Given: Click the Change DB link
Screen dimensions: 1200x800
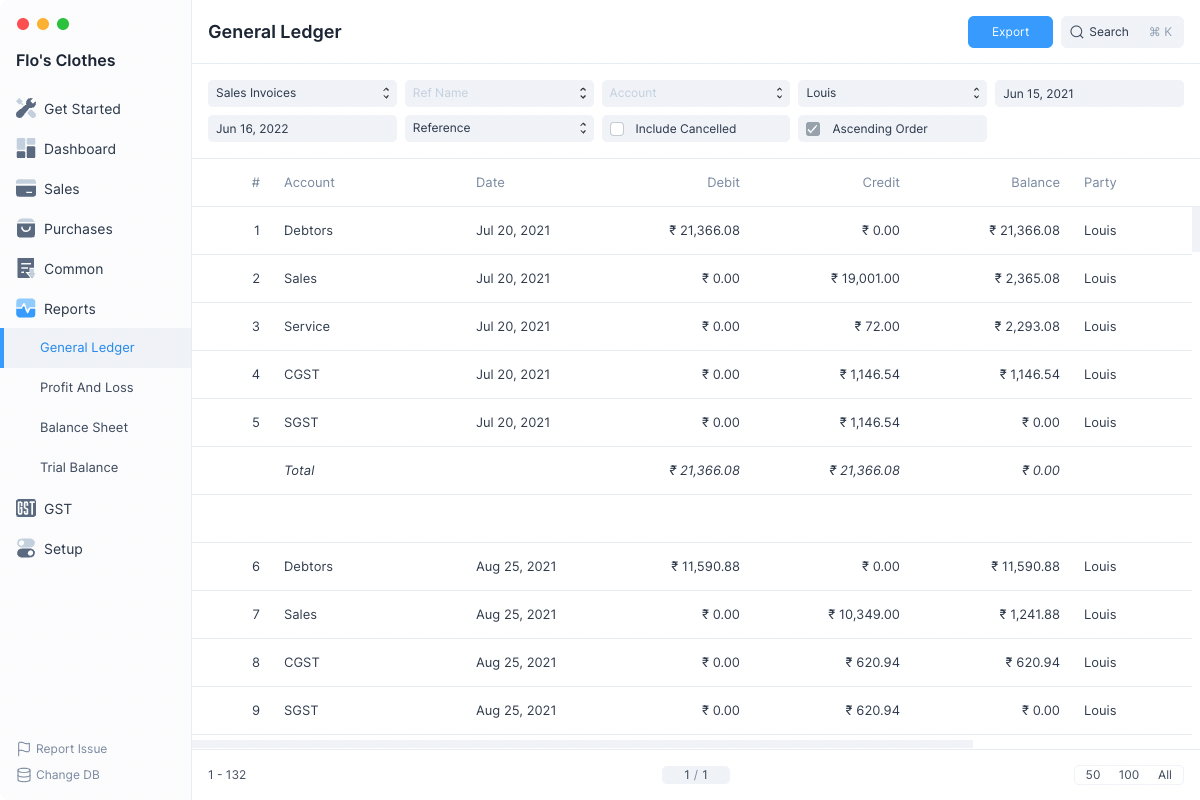Looking at the screenshot, I should tap(67, 775).
